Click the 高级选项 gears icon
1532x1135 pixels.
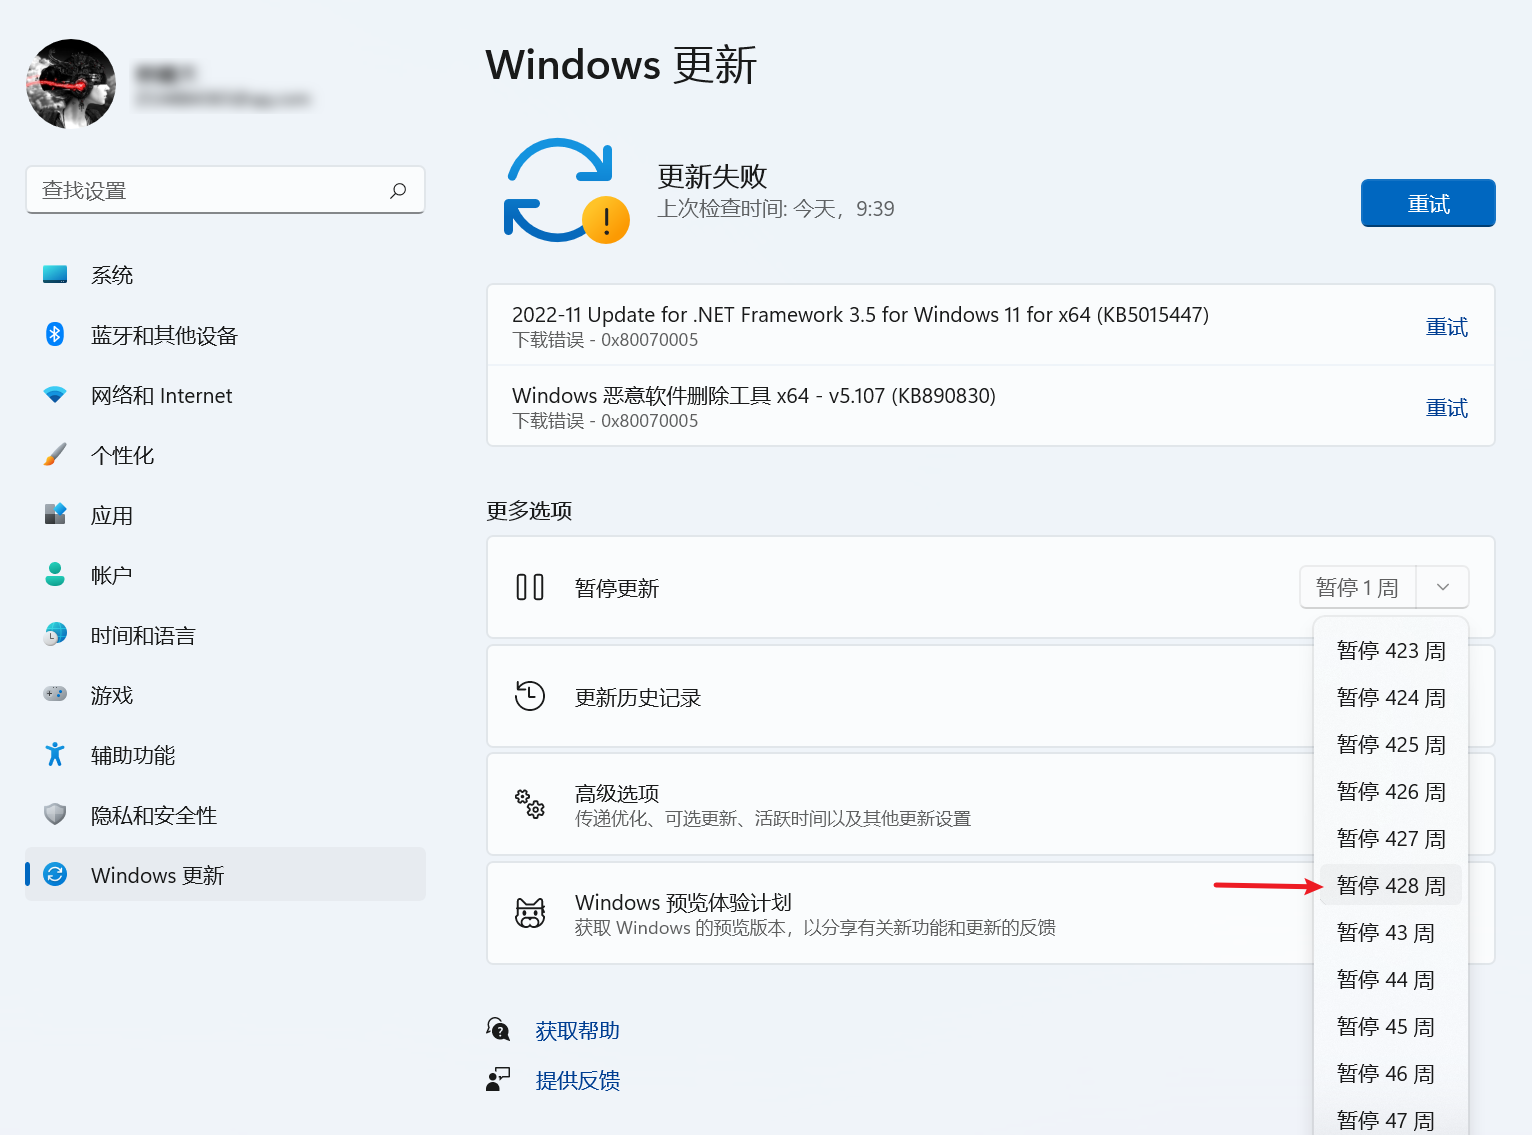(530, 803)
